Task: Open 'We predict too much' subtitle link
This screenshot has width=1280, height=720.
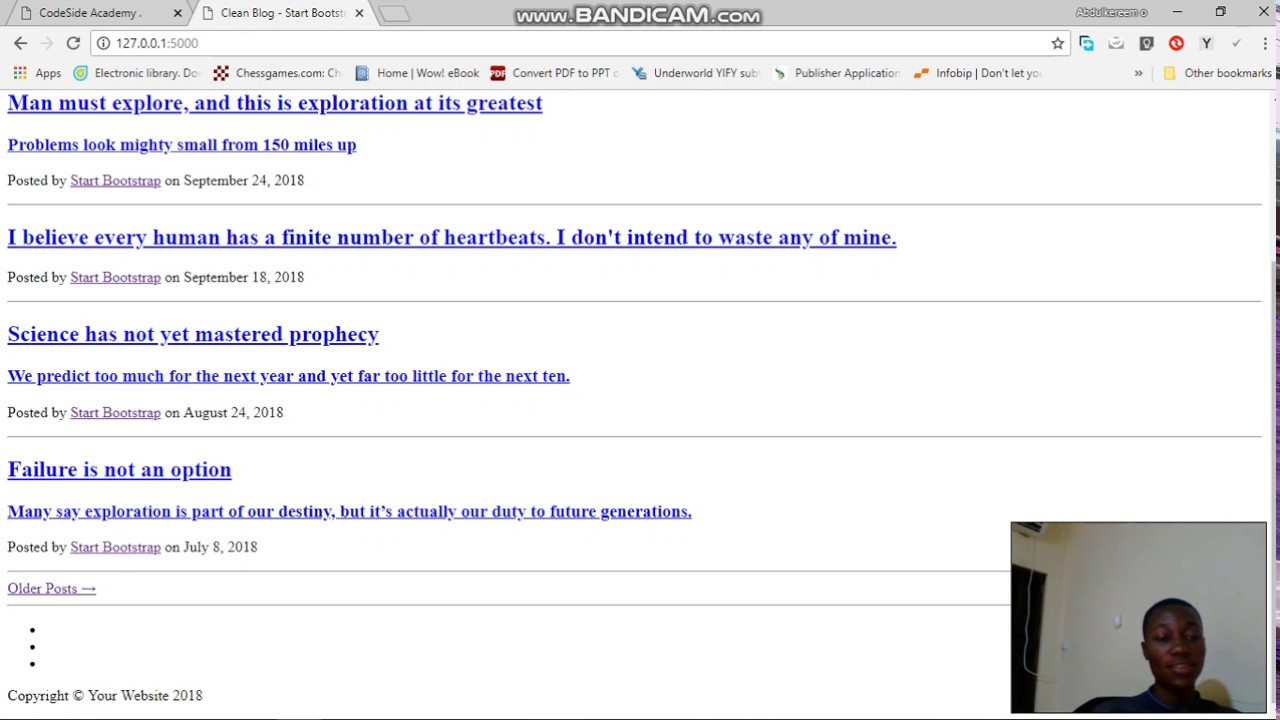Action: pyautogui.click(x=289, y=376)
